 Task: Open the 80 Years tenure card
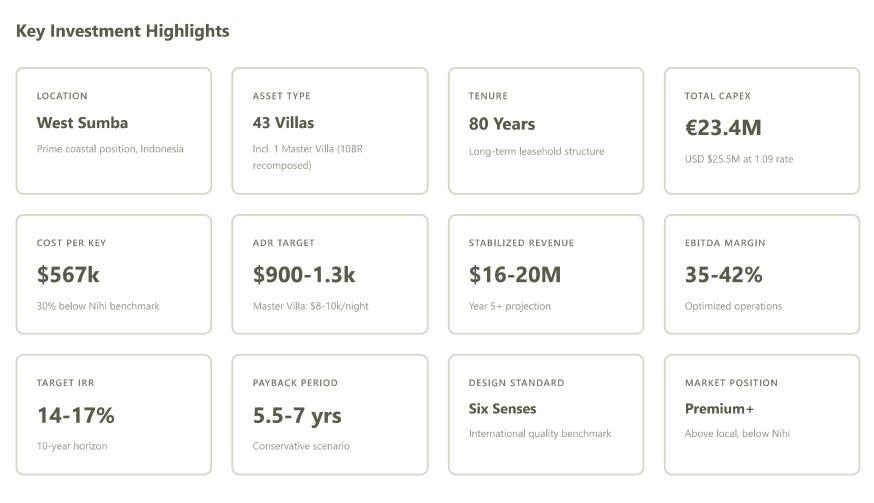coord(545,130)
